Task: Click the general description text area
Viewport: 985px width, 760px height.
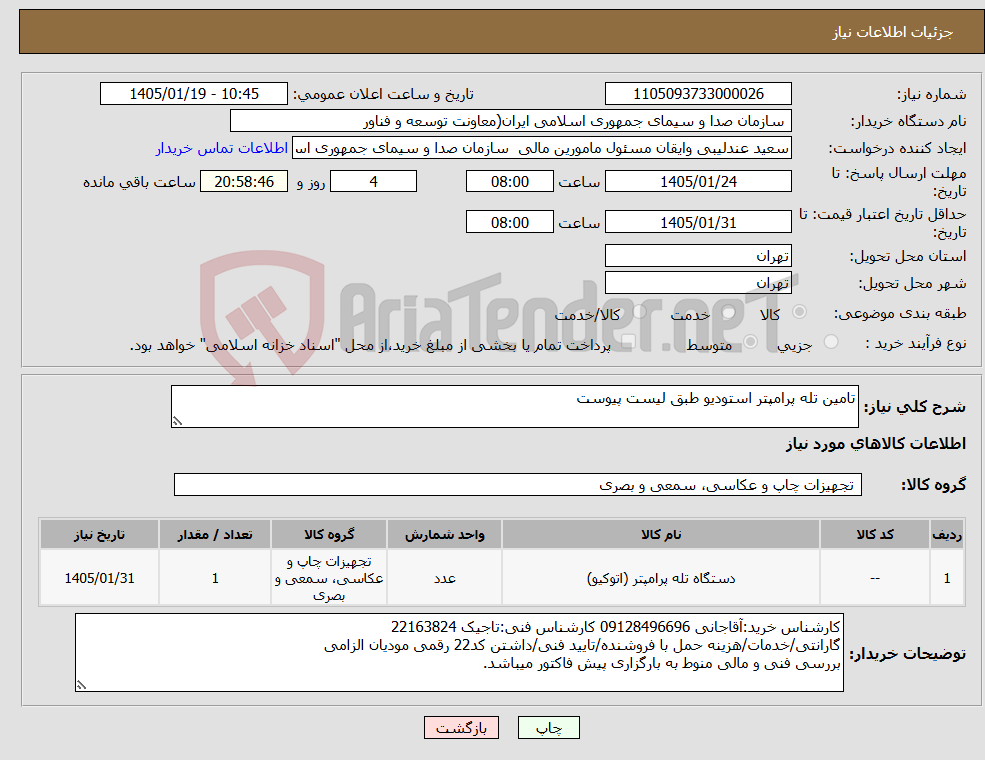Action: coord(514,406)
